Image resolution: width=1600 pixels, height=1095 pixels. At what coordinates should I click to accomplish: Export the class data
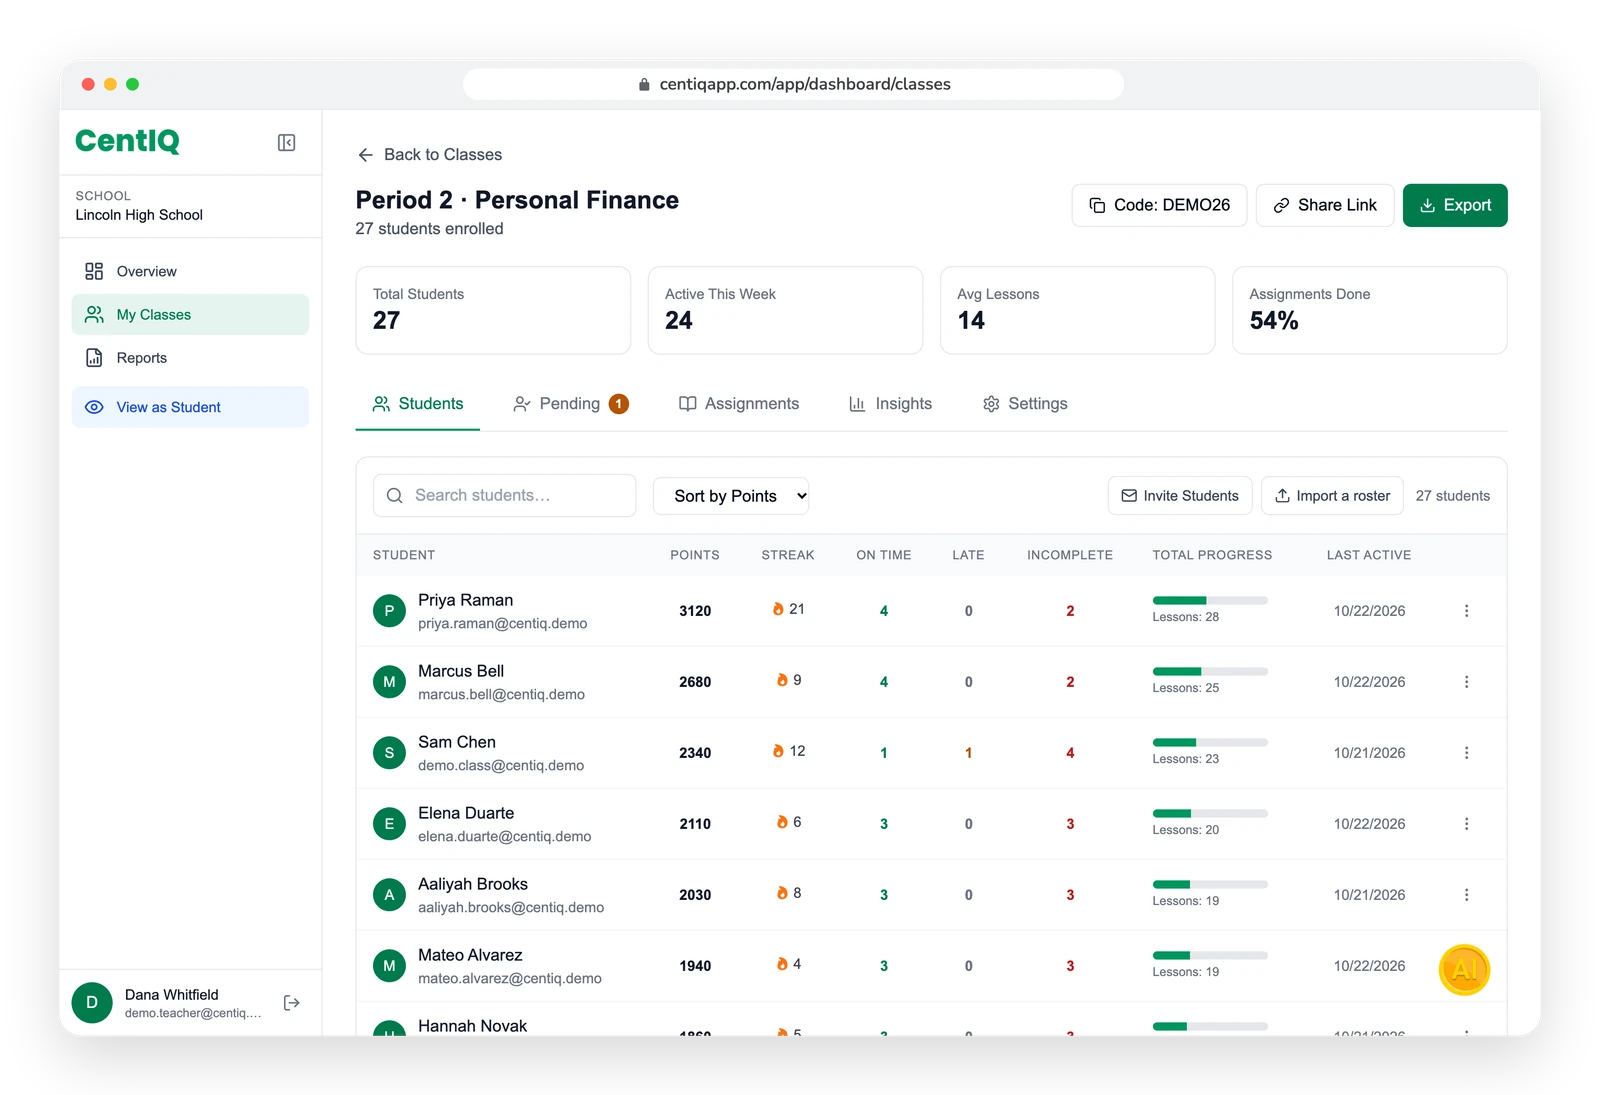pos(1455,205)
